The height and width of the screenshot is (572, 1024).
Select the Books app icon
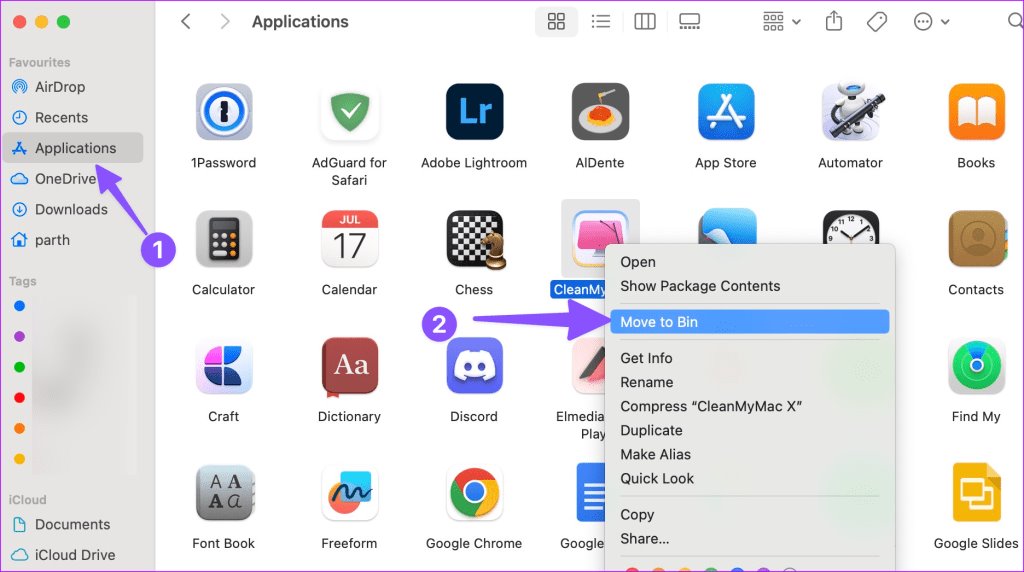(976, 112)
